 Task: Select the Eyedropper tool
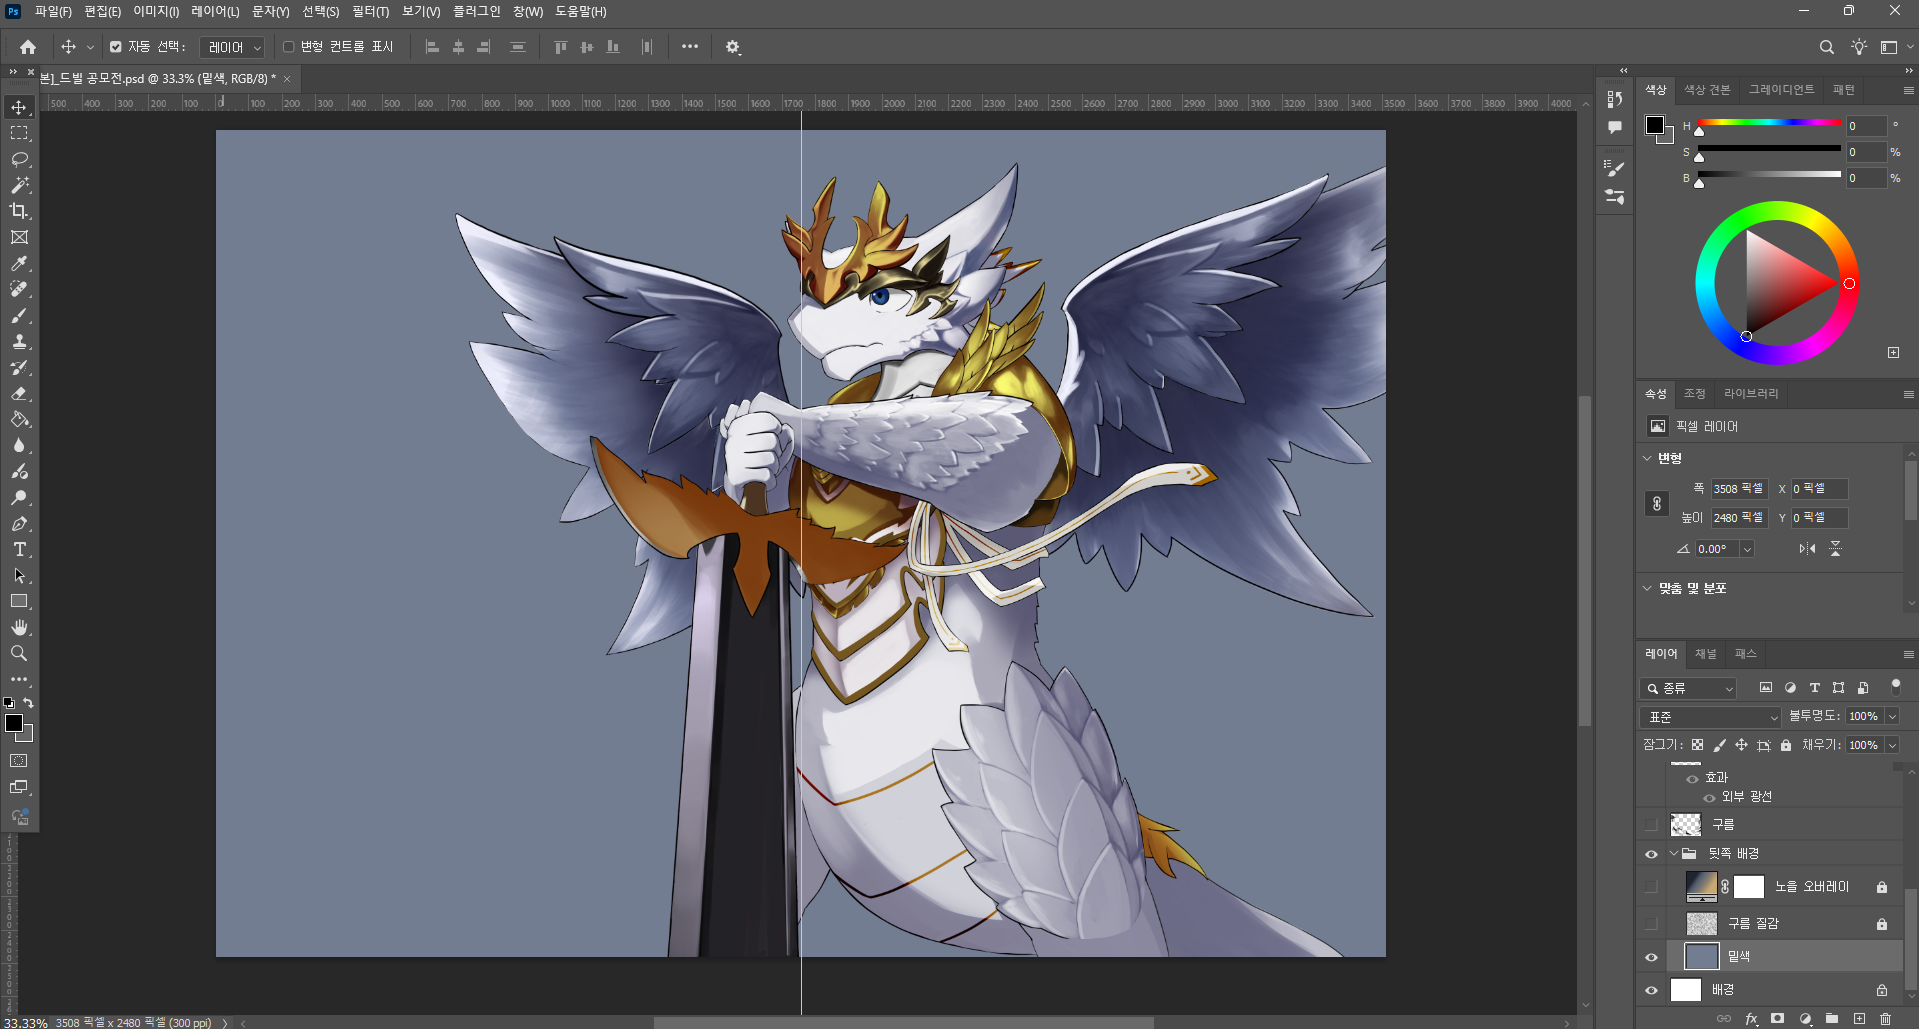coord(19,263)
